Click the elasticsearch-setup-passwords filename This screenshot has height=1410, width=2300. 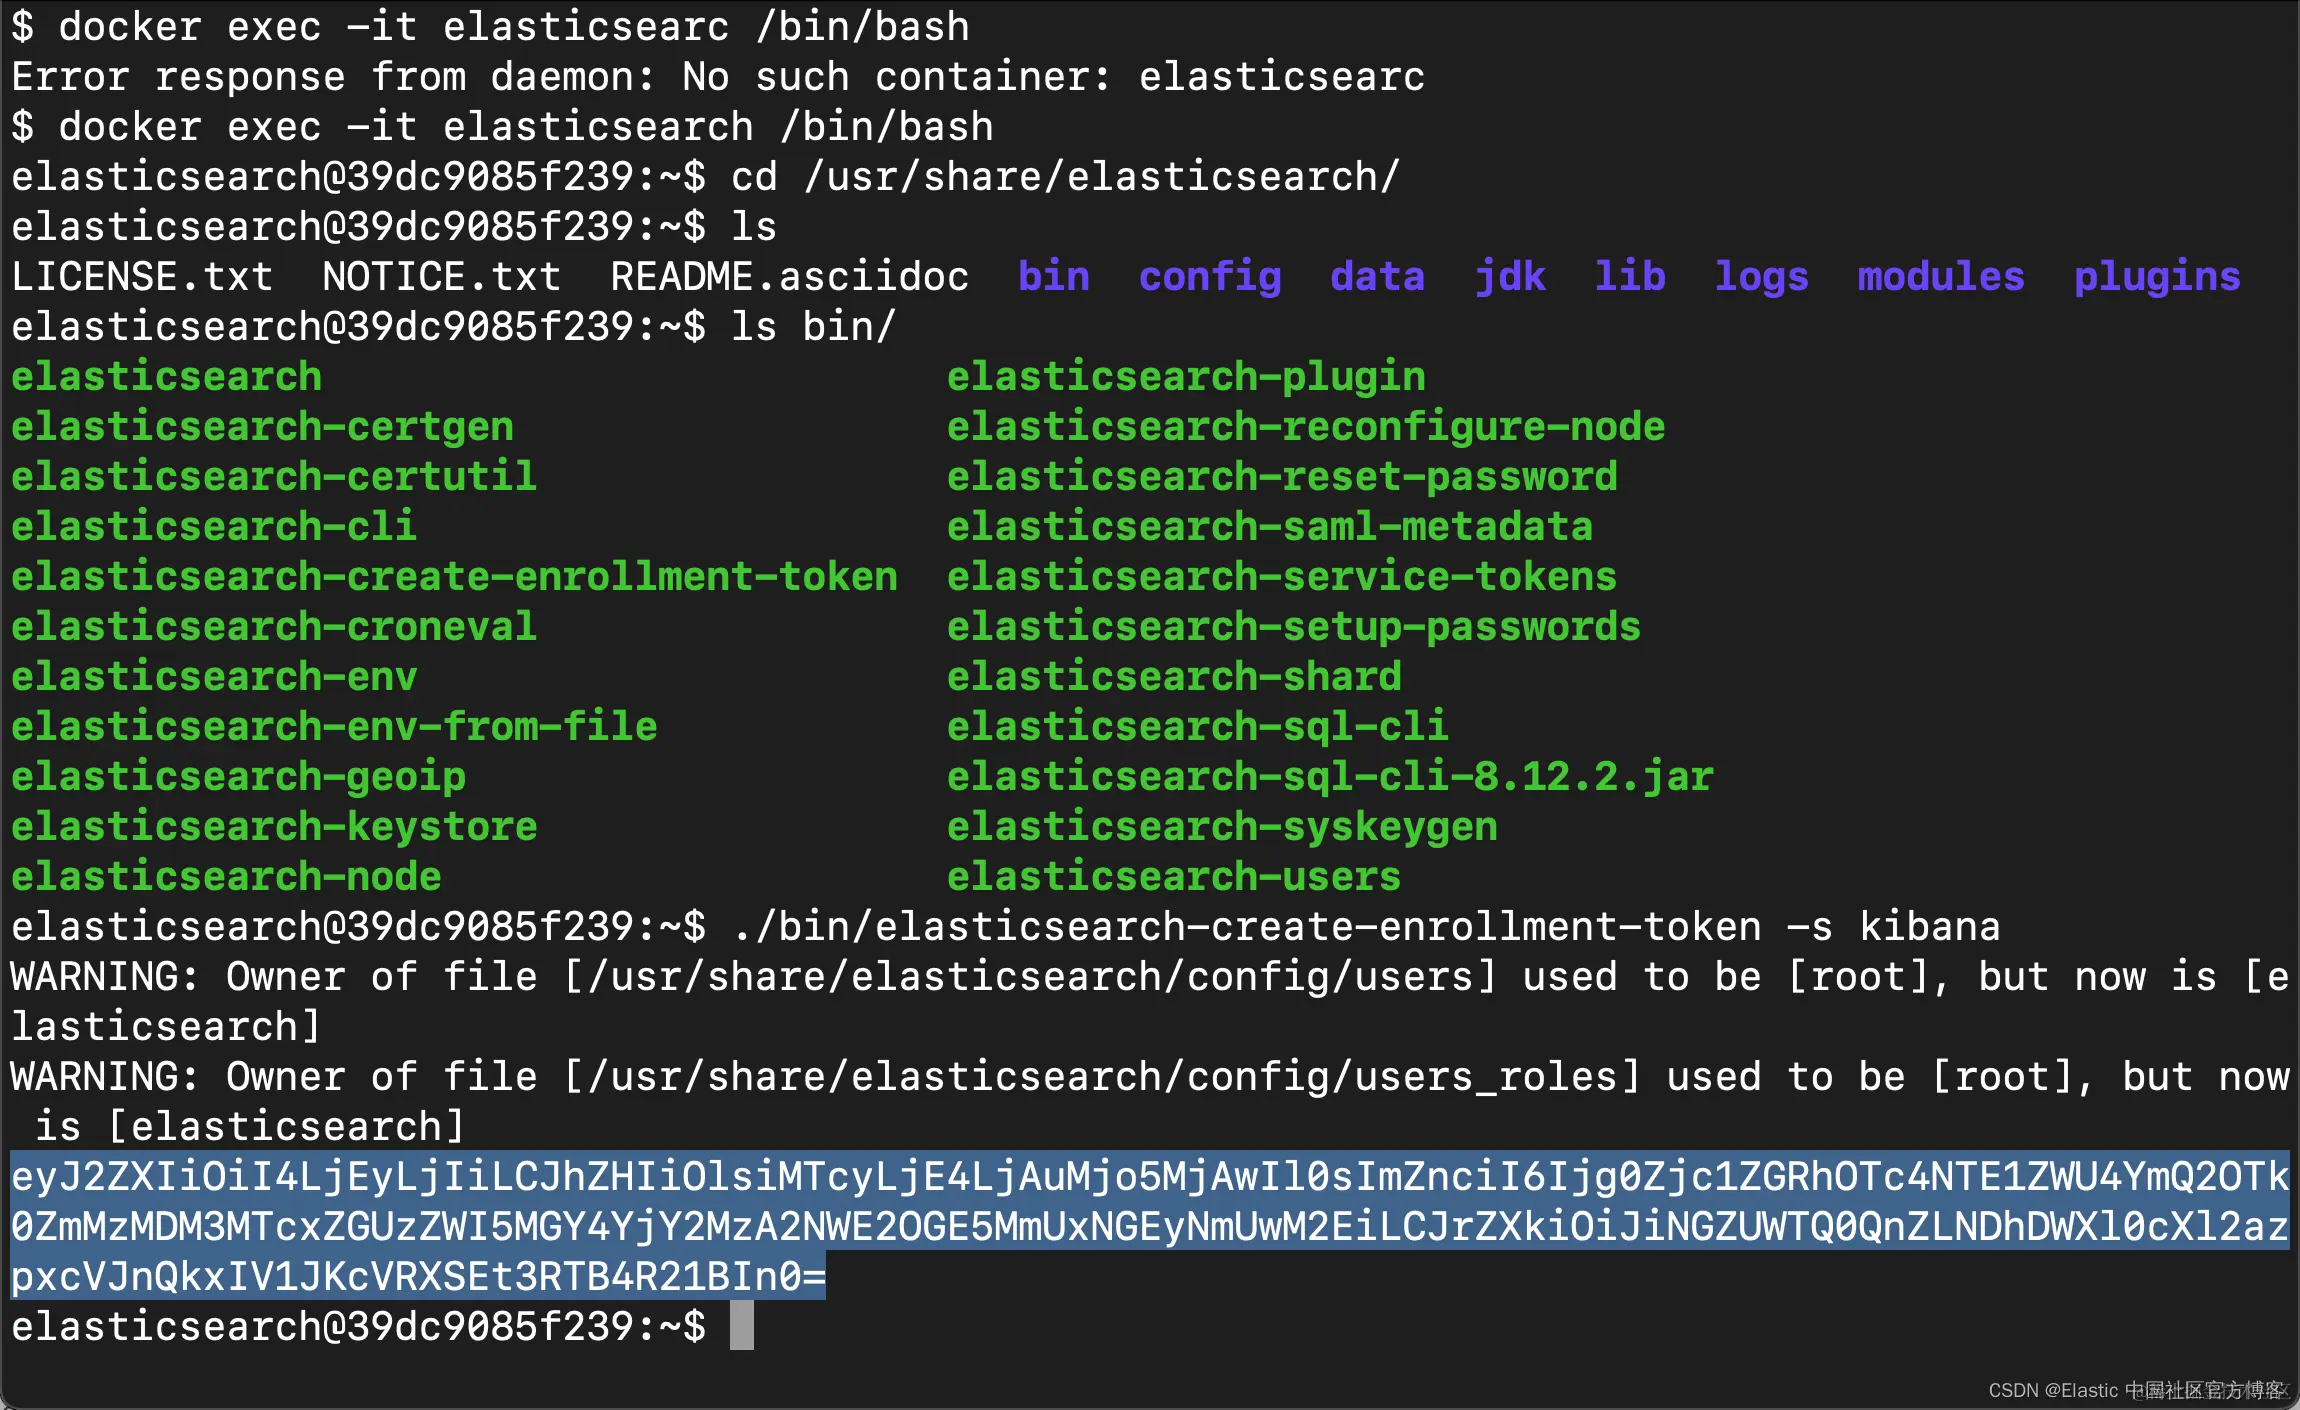click(x=1293, y=627)
